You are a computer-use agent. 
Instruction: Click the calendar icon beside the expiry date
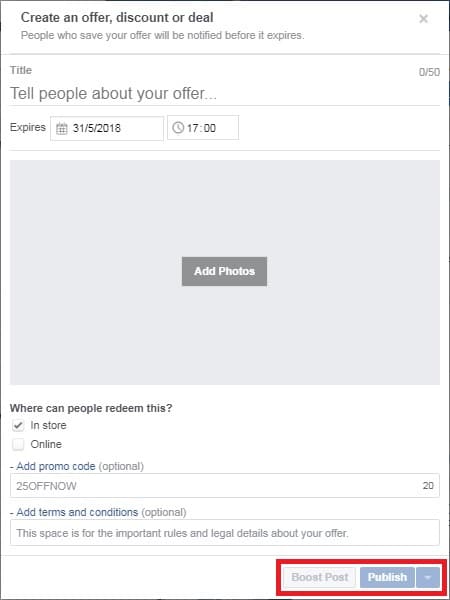click(x=62, y=128)
